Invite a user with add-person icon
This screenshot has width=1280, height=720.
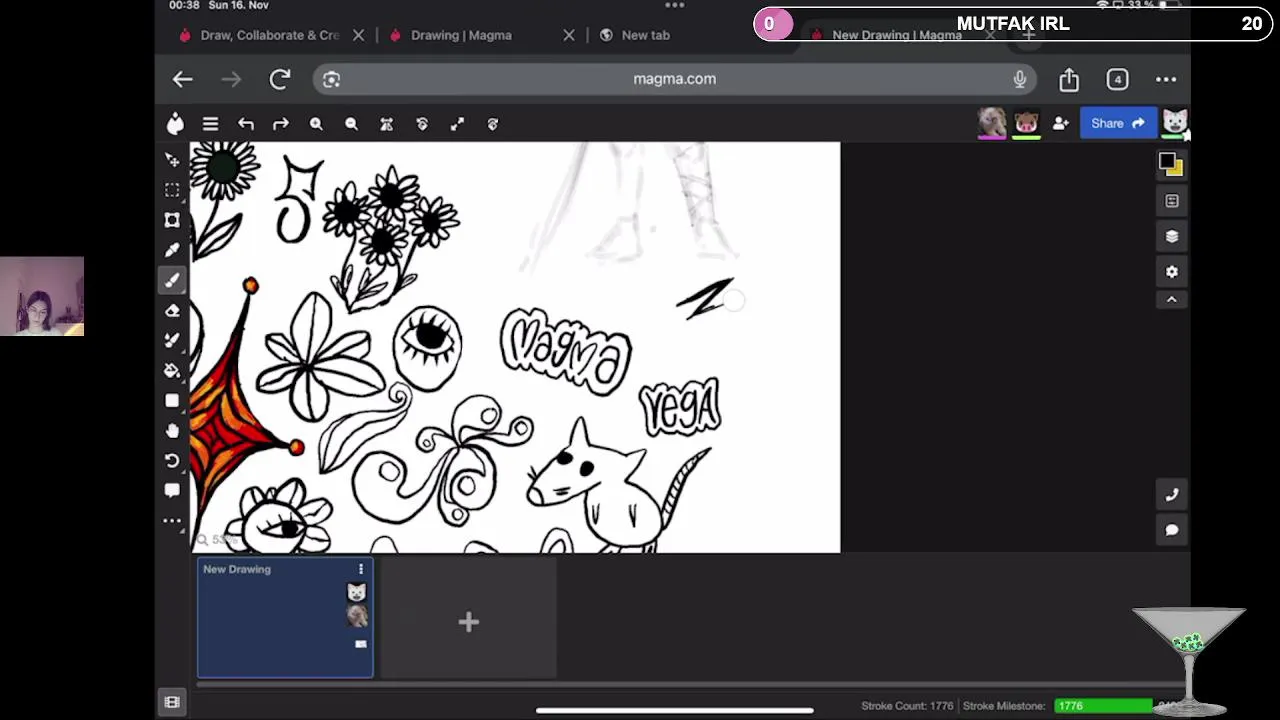point(1061,124)
